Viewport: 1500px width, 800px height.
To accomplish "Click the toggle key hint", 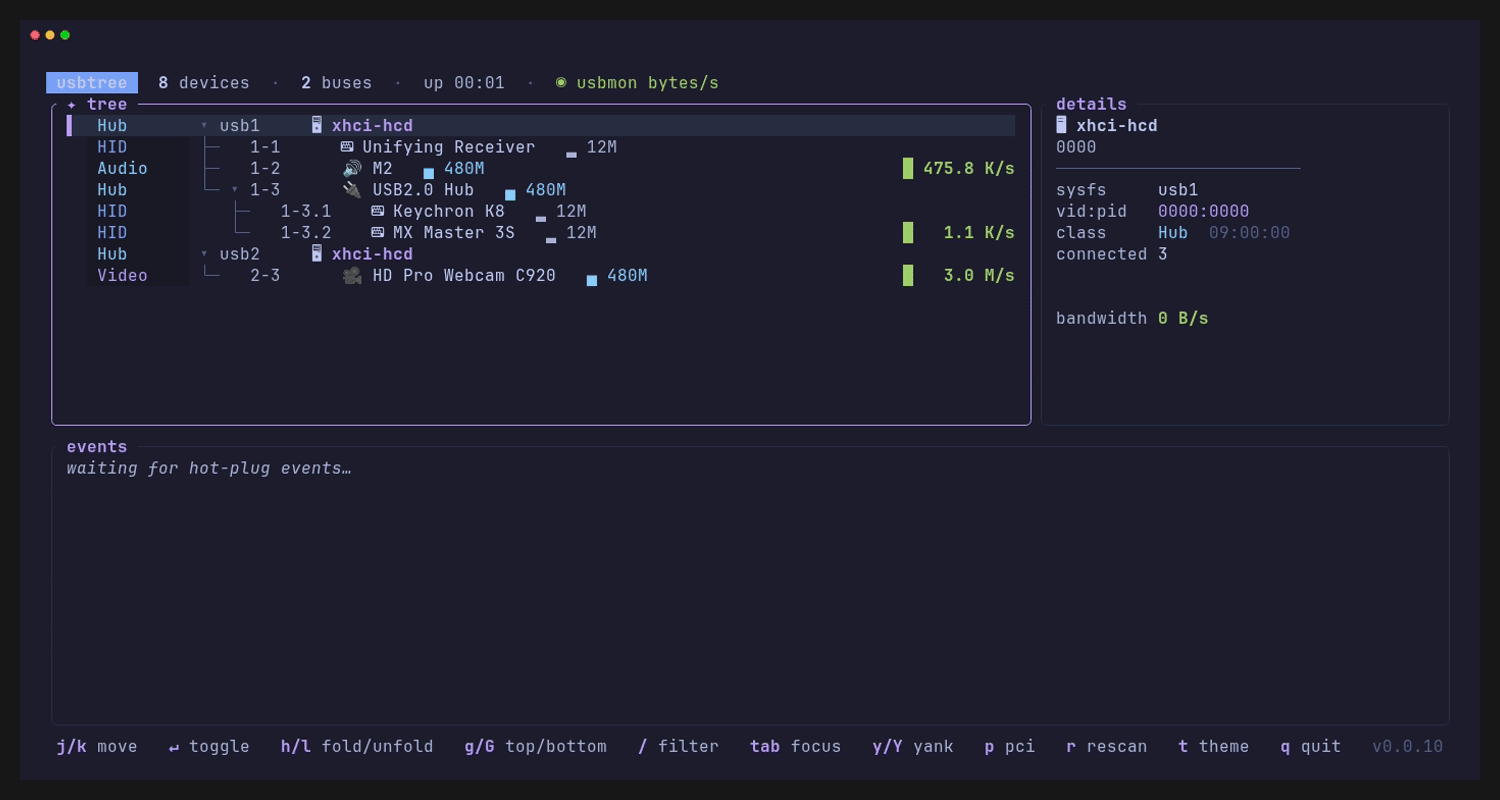I will coord(209,747).
